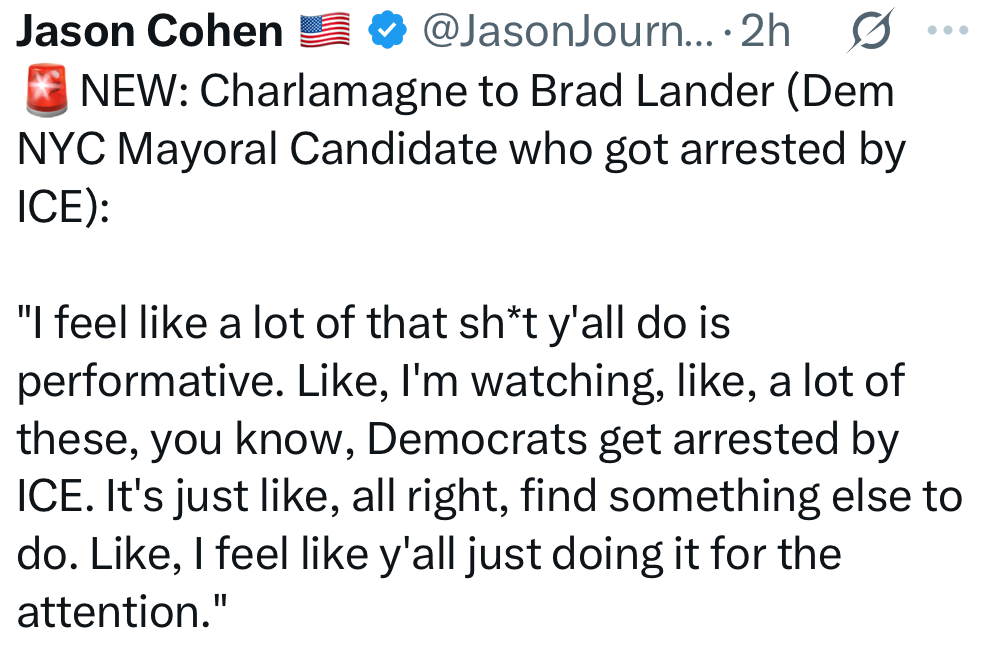The height and width of the screenshot is (658, 982).
Task: Open the post via 2h timestamp
Action: coord(766,32)
